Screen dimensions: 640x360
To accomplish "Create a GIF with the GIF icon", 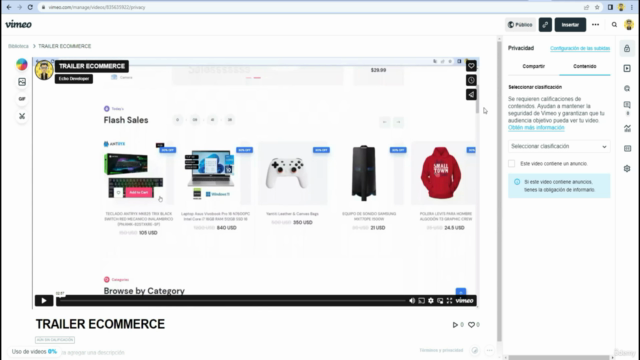I will tap(22, 99).
